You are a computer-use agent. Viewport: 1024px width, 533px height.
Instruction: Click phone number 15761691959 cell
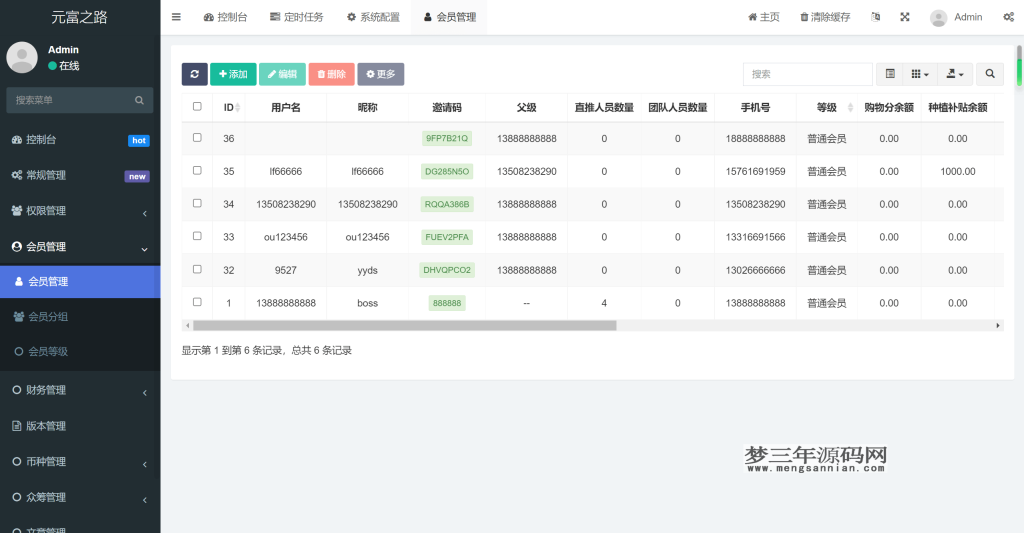pos(756,172)
